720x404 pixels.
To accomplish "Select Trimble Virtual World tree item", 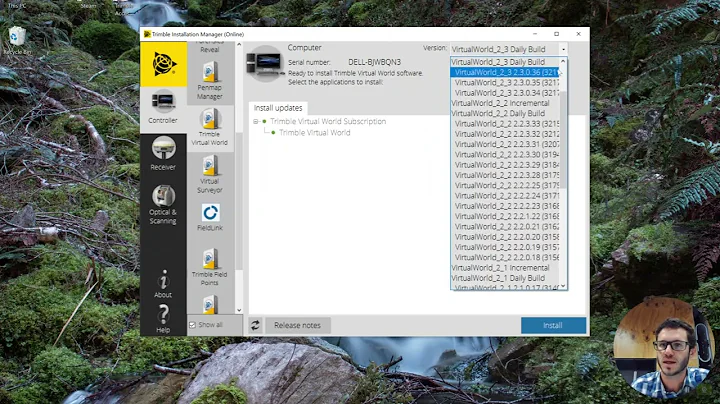I will [315, 132].
